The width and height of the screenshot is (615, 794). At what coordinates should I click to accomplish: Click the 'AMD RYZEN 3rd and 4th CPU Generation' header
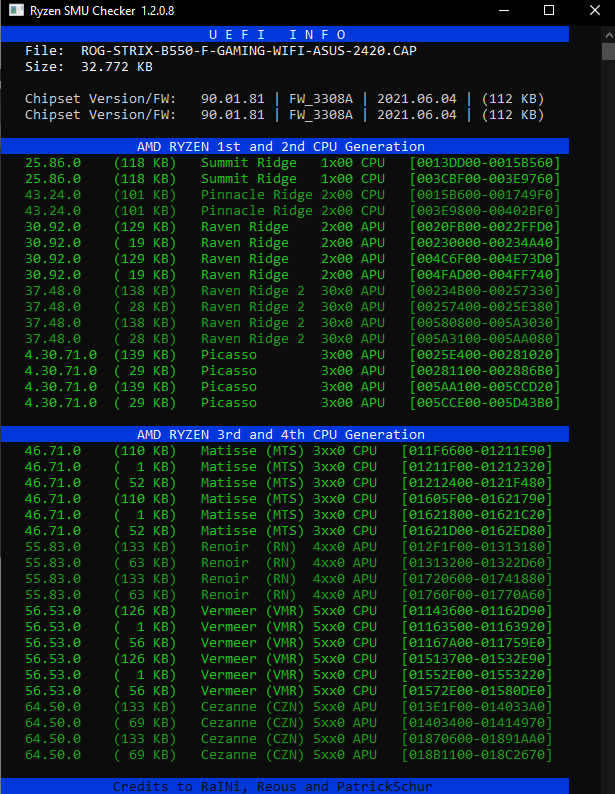click(x=281, y=434)
